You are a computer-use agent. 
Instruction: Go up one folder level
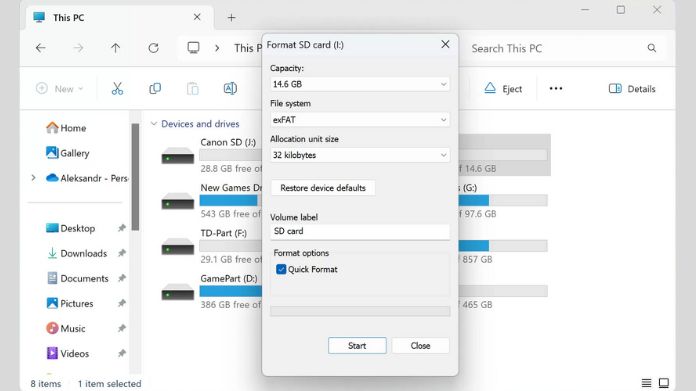[x=115, y=48]
